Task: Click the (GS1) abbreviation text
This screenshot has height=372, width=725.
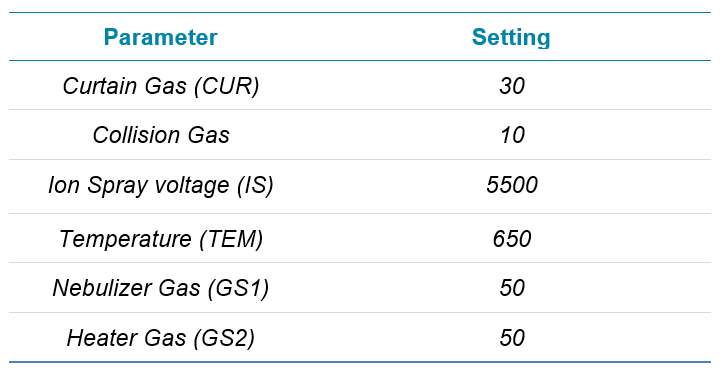Action: click(x=239, y=288)
